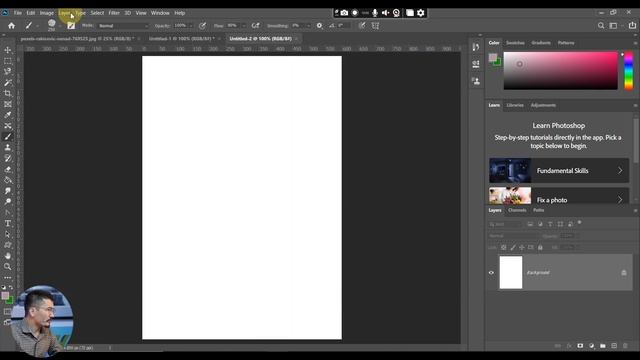Select the Move tool

8,50
